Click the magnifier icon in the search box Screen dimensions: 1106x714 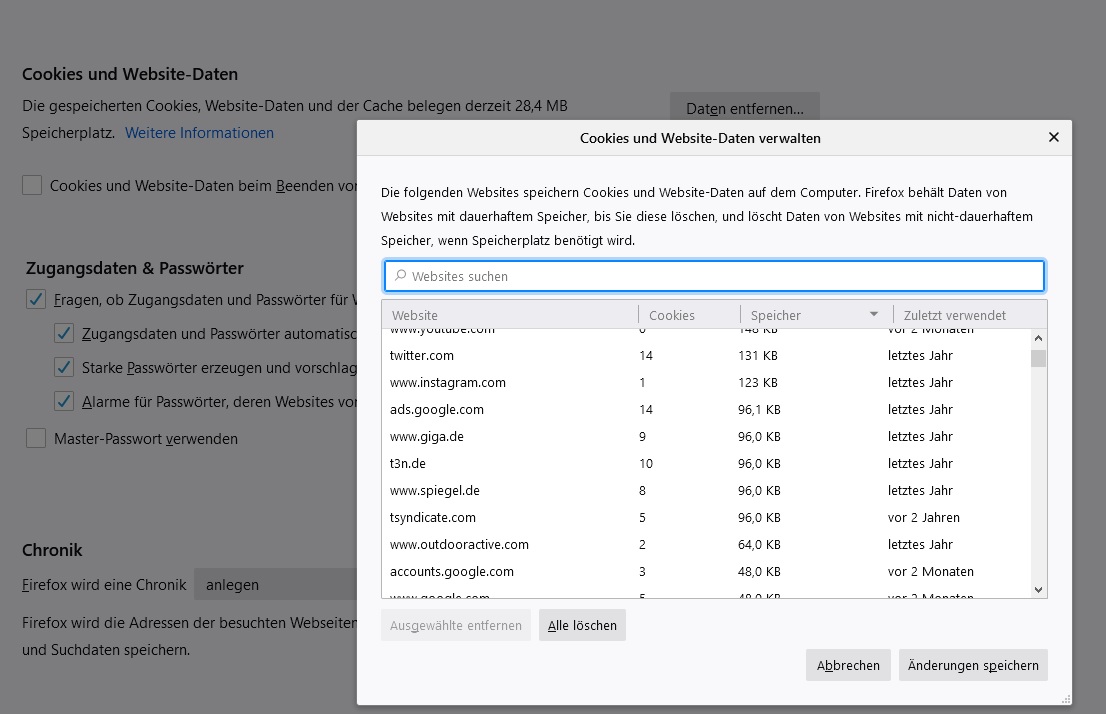[401, 276]
